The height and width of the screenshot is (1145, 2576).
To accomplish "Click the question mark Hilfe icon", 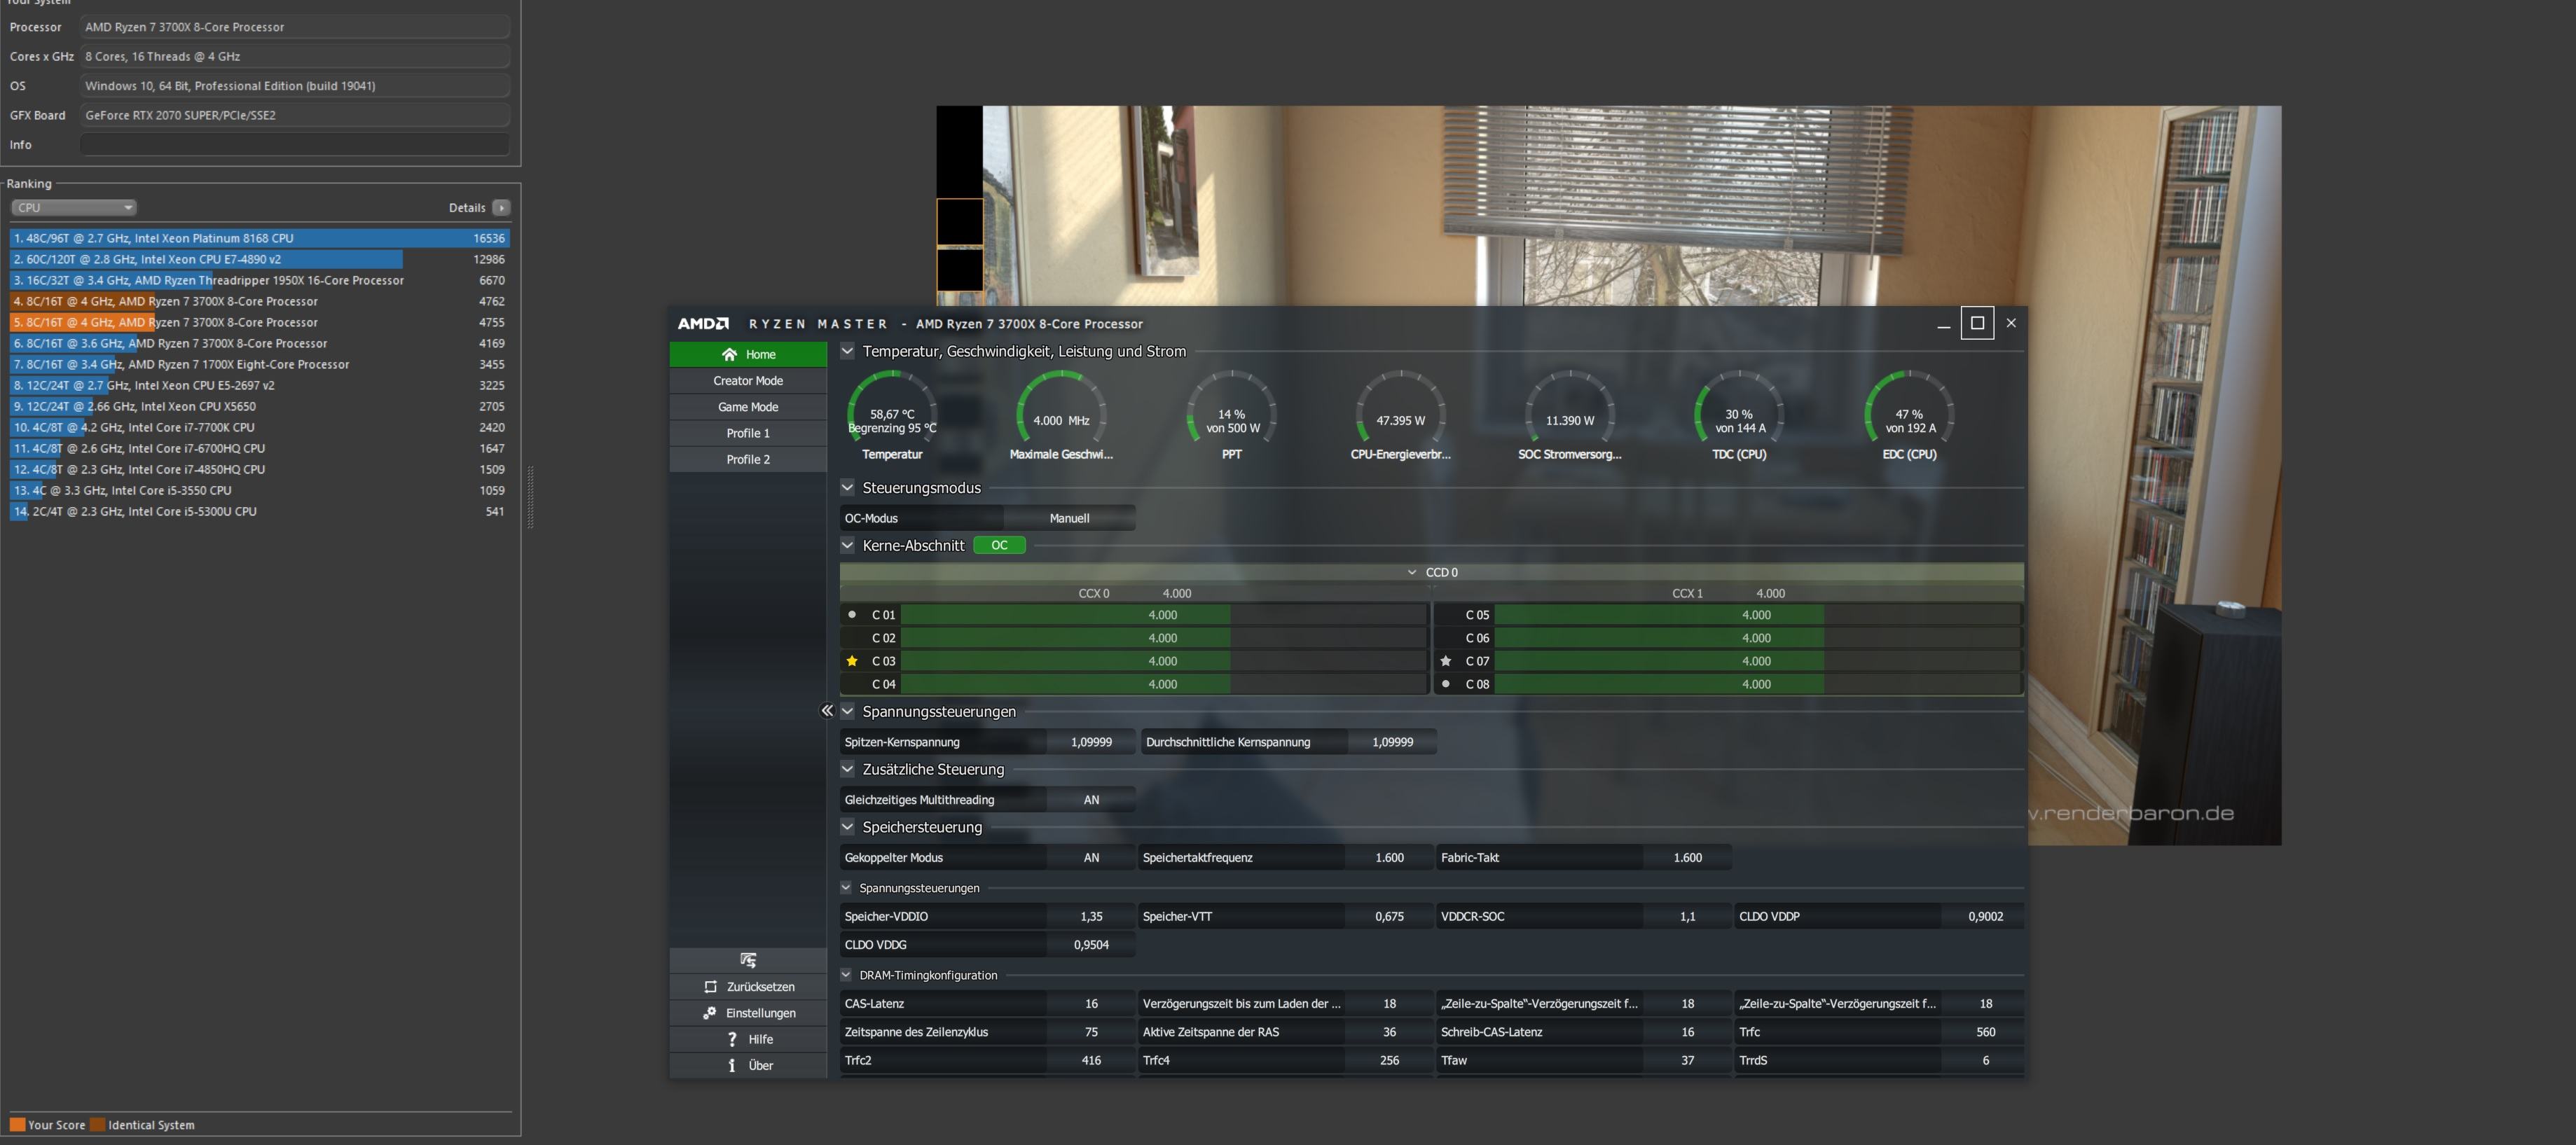I will (x=732, y=1039).
